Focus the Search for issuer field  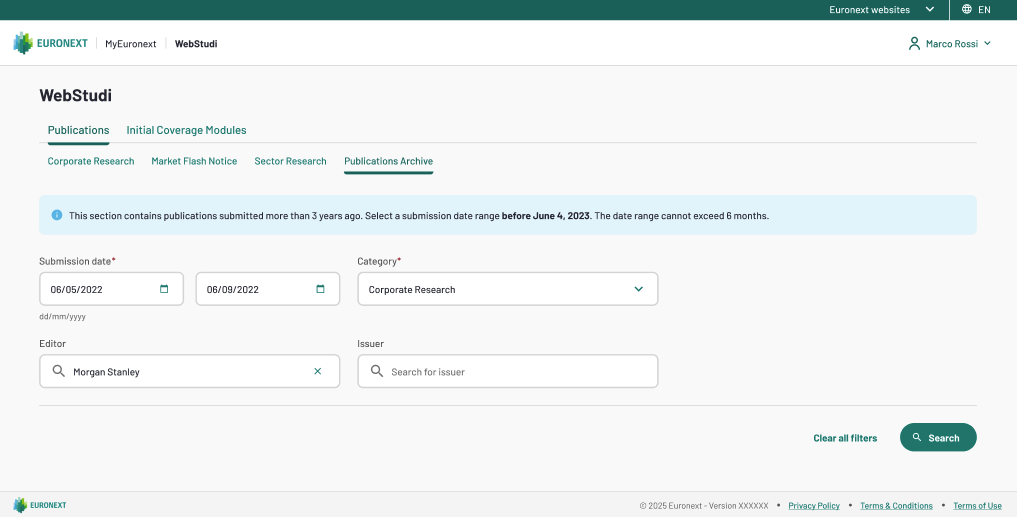(x=508, y=371)
